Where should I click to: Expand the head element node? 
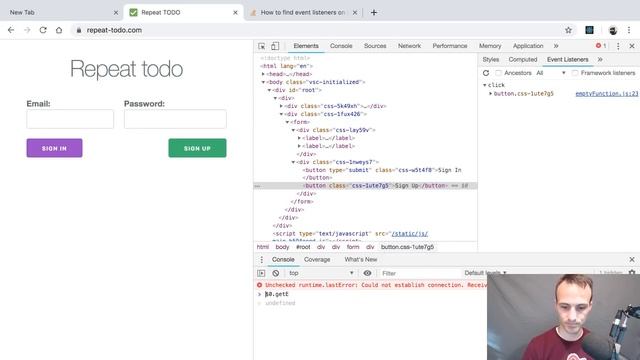click(x=263, y=74)
